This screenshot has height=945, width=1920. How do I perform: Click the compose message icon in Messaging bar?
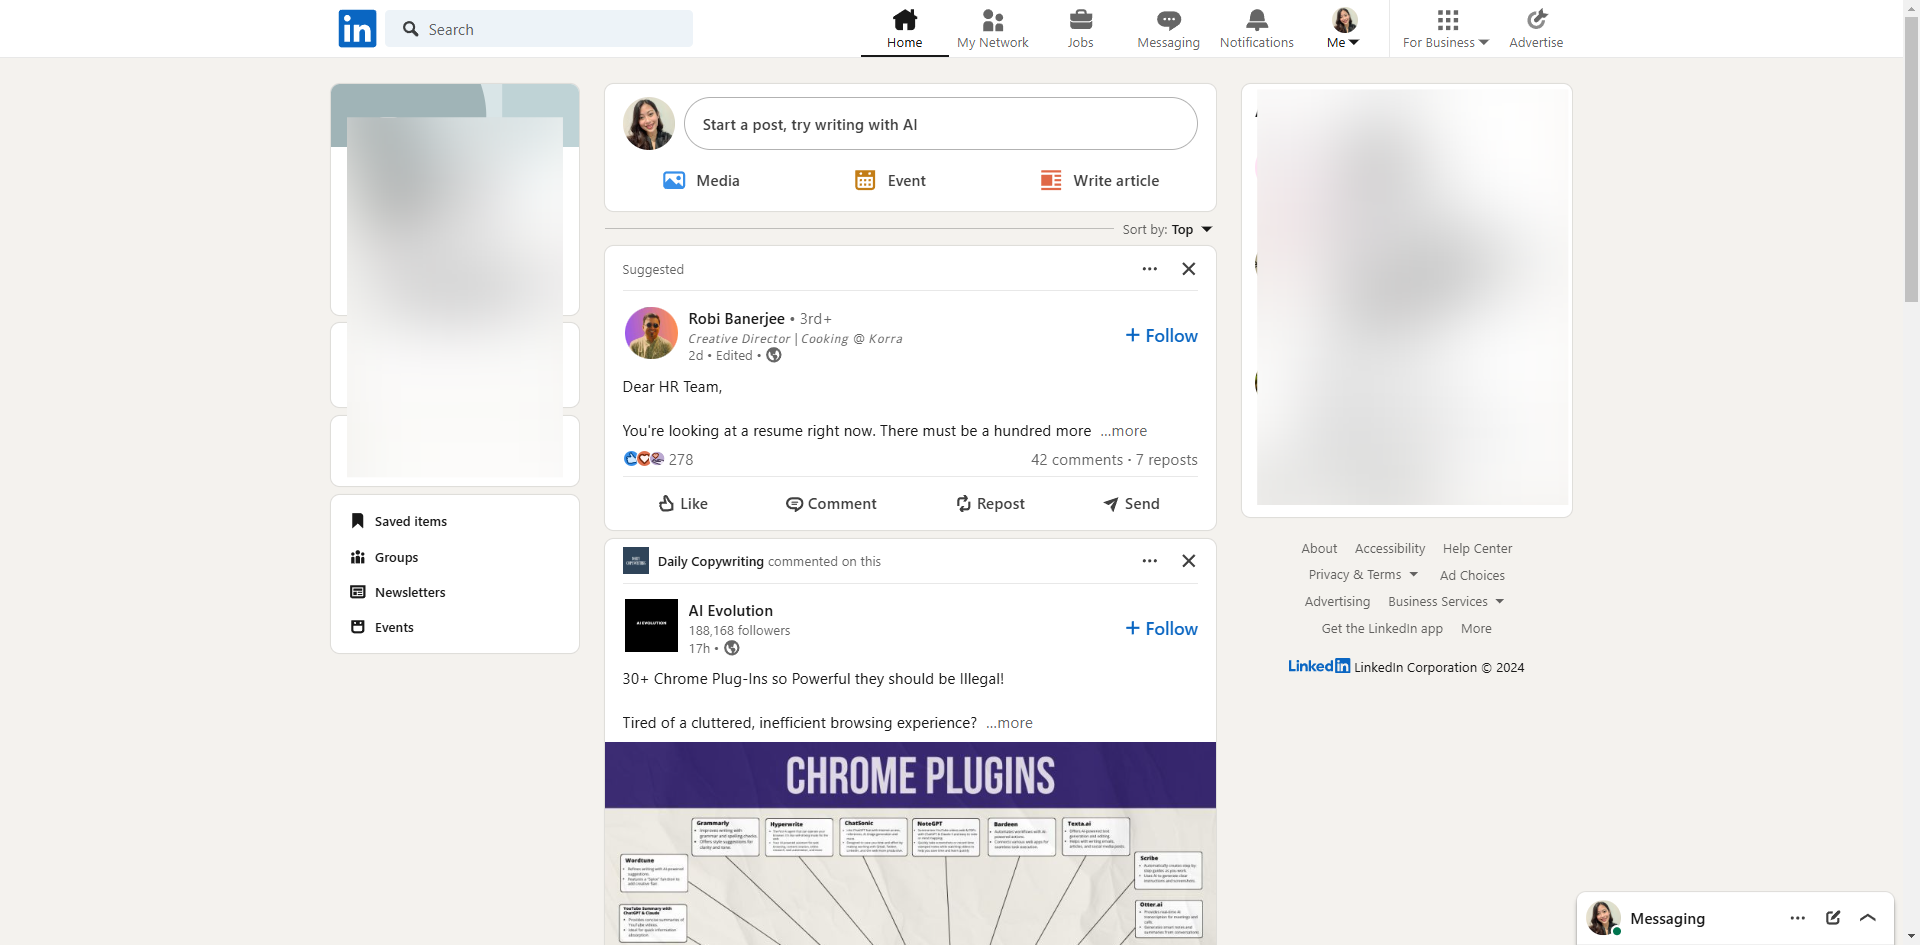point(1832,918)
